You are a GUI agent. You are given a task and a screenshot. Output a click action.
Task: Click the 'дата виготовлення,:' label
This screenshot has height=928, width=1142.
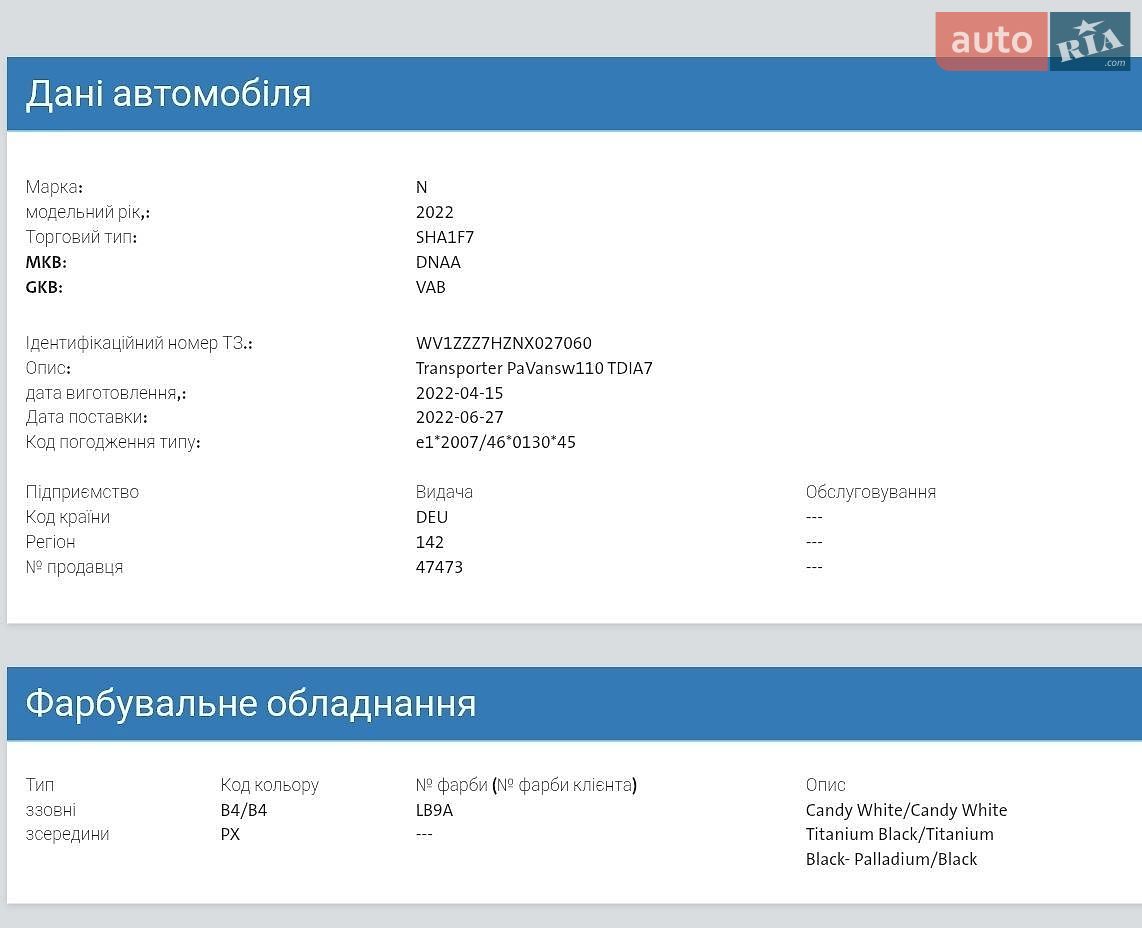coord(106,393)
